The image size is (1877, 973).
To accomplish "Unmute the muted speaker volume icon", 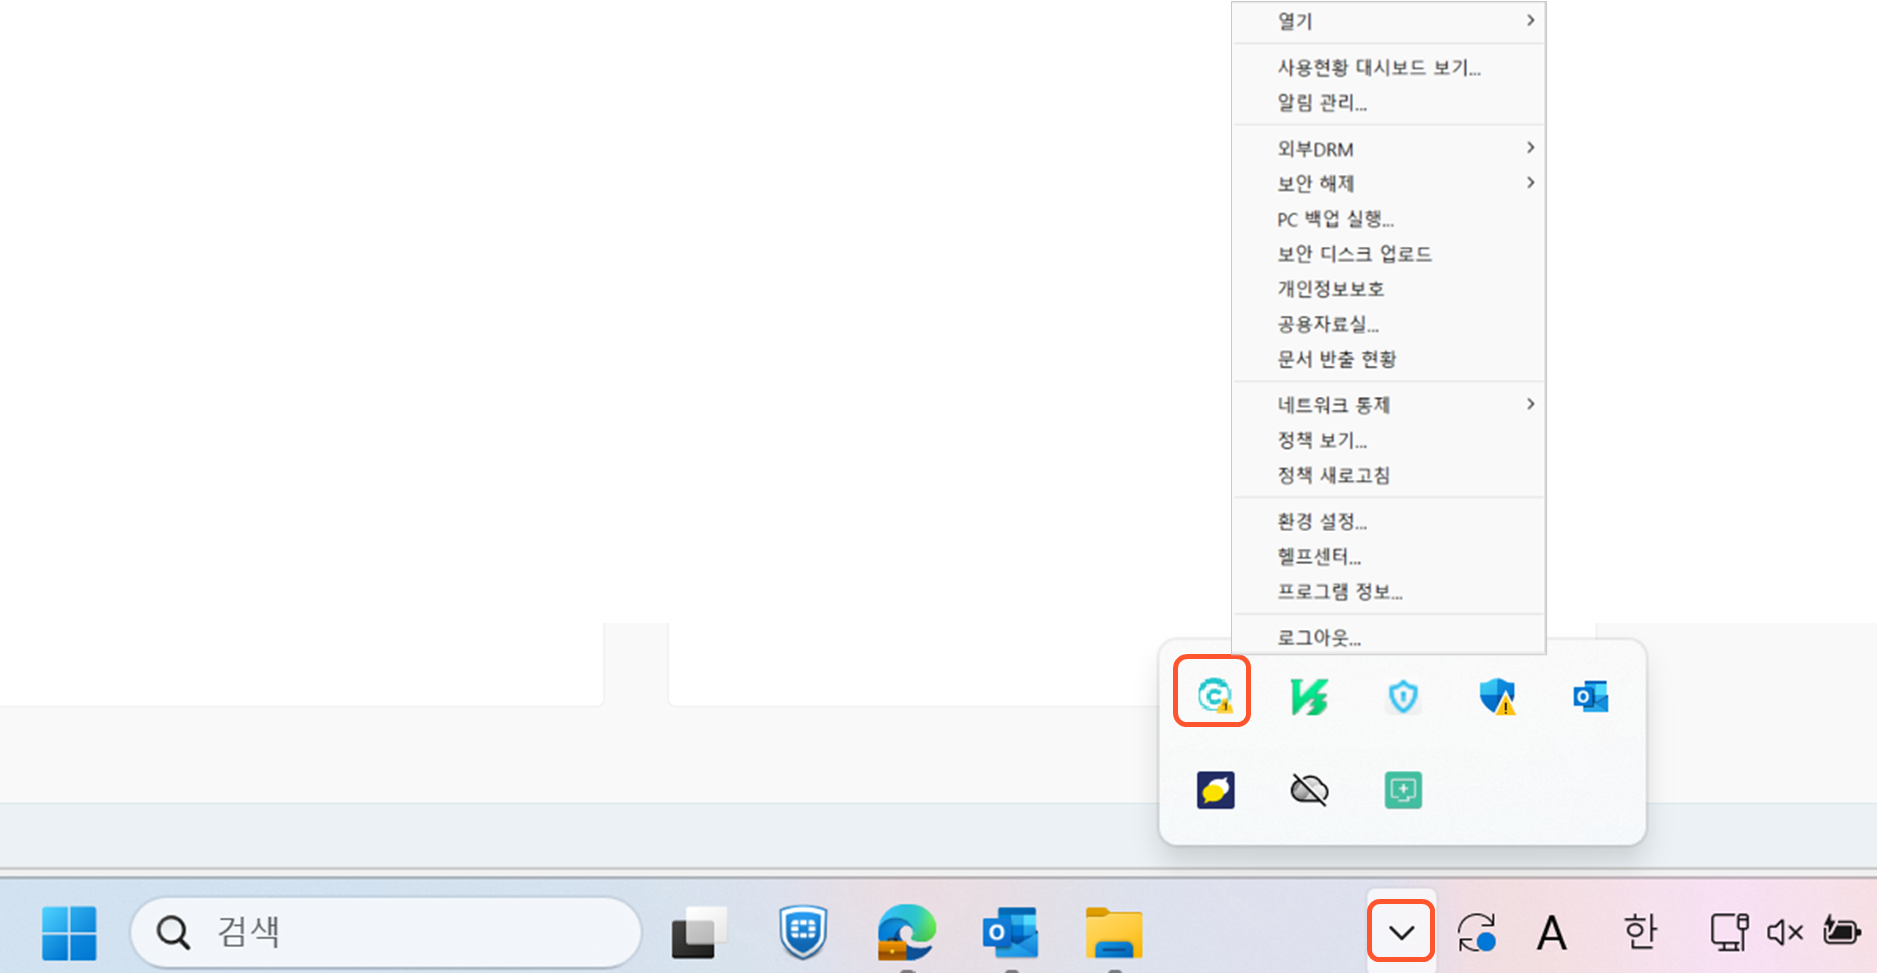I will pos(1784,932).
